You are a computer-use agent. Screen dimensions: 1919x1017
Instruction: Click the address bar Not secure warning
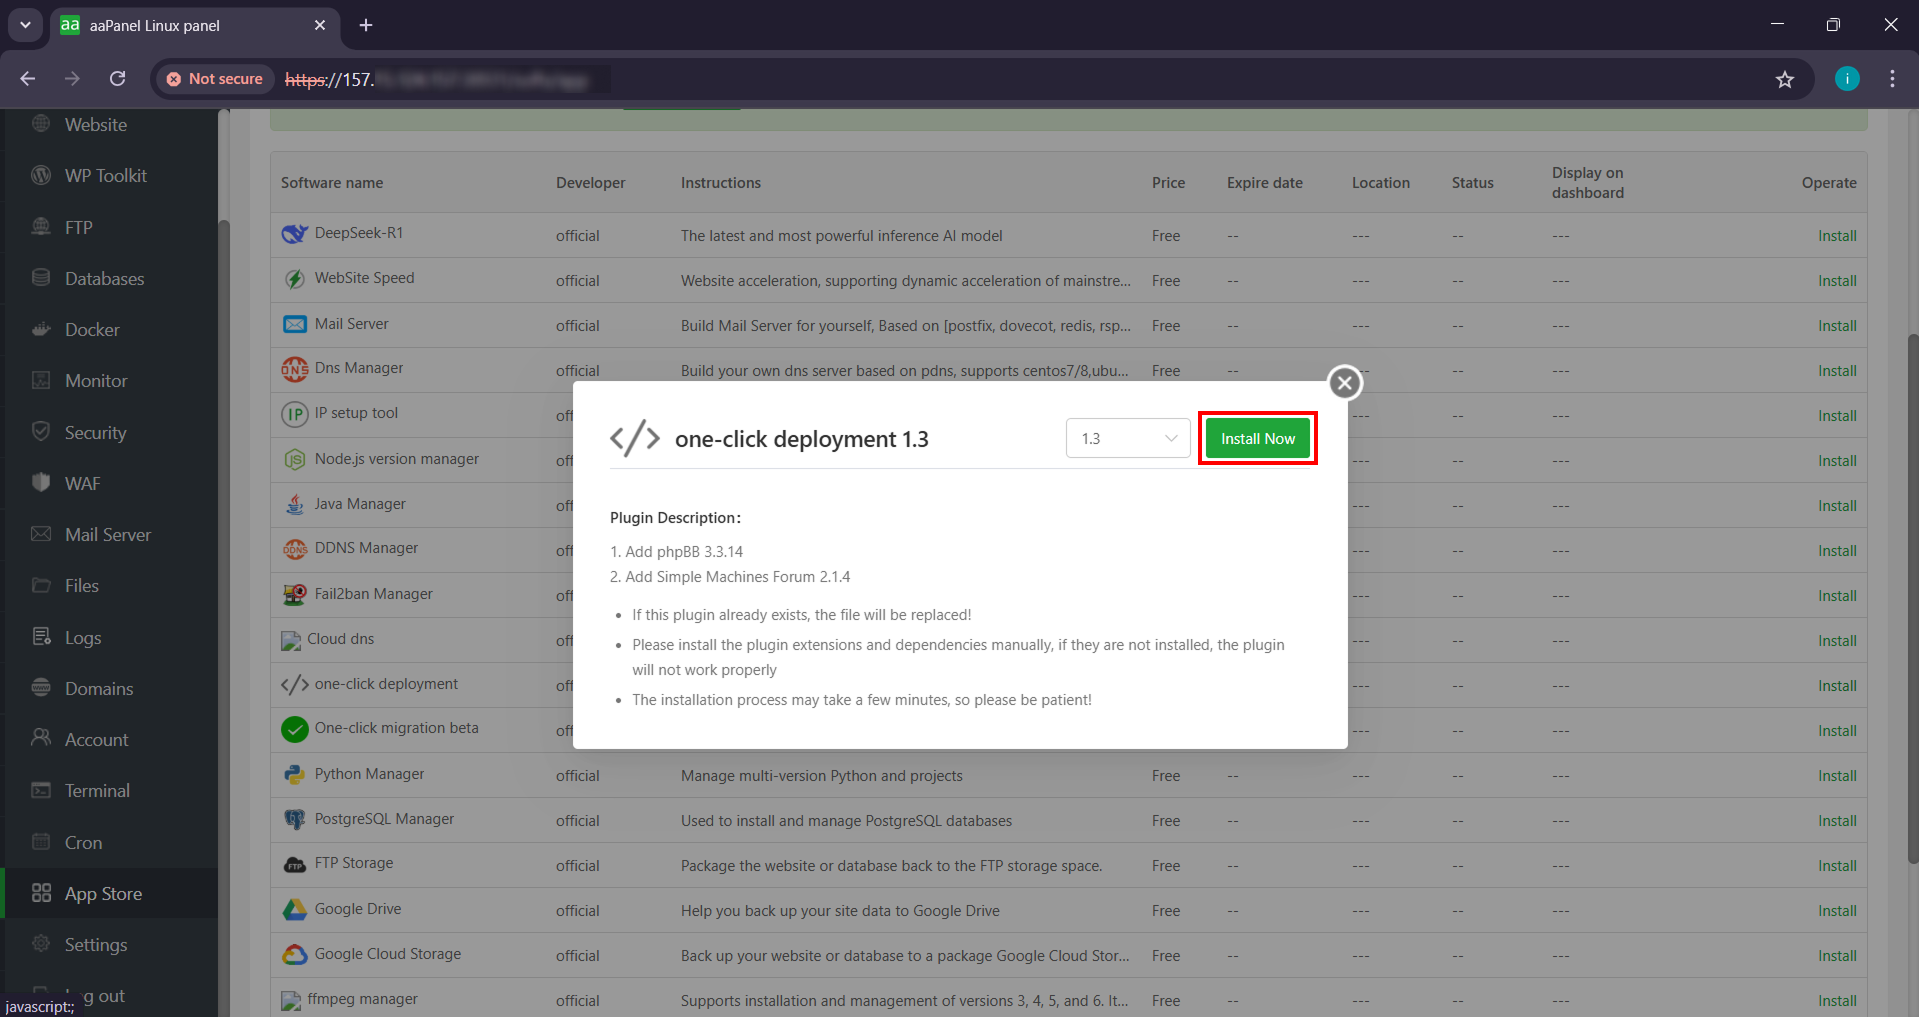tap(214, 78)
